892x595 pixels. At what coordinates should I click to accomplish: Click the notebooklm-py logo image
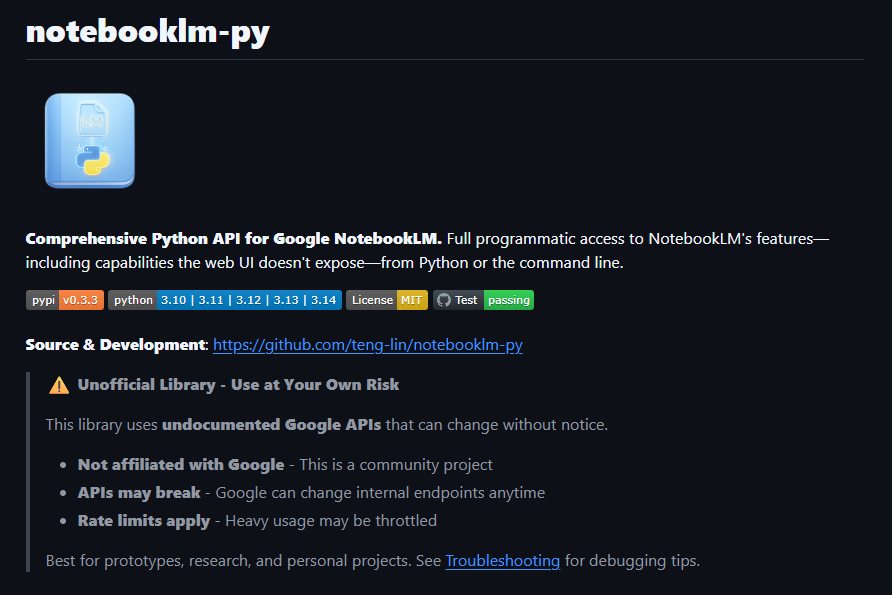click(90, 141)
